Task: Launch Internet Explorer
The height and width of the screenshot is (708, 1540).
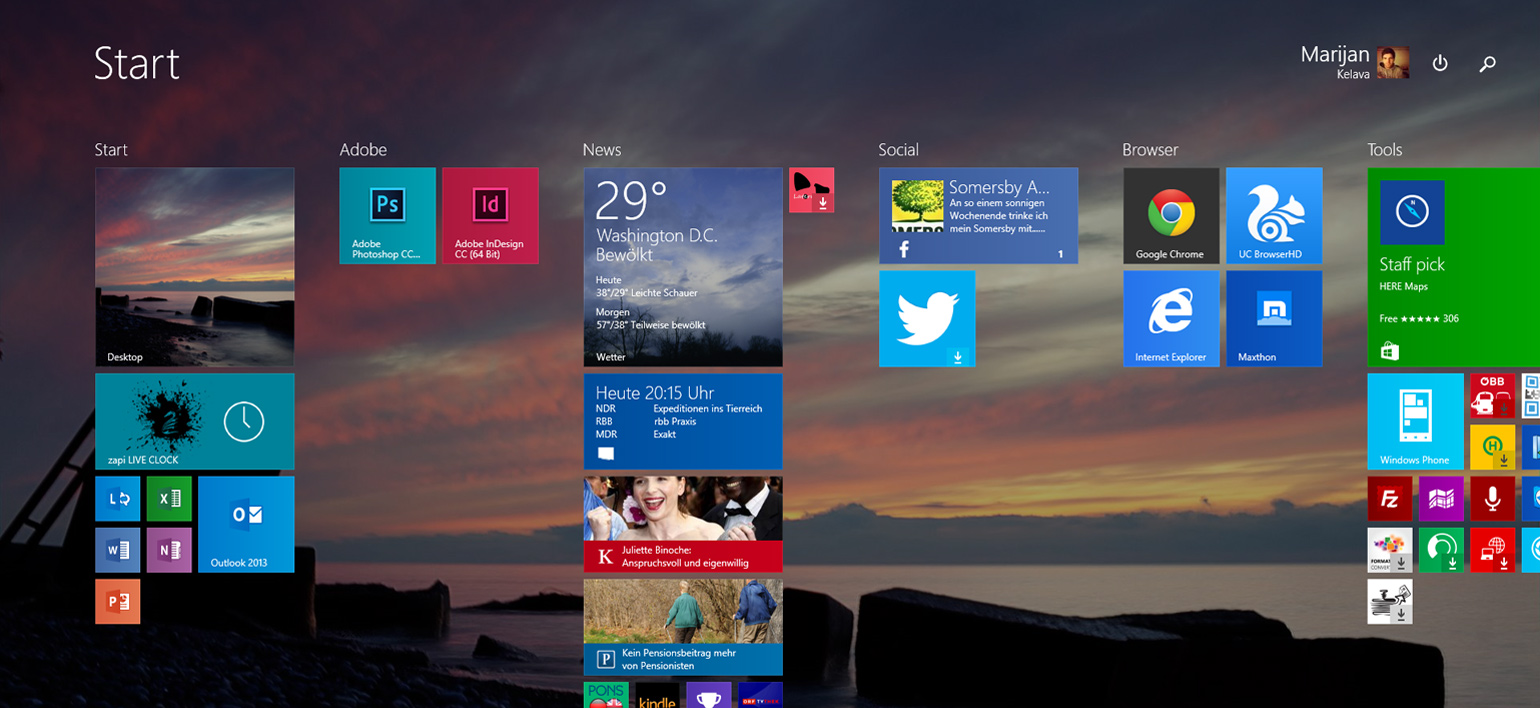Action: coord(1171,319)
